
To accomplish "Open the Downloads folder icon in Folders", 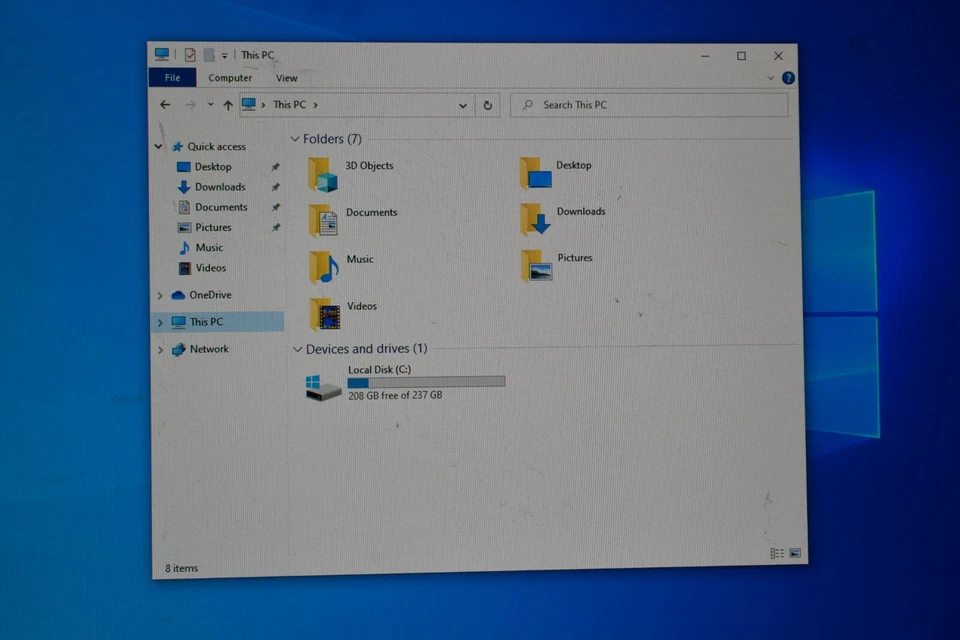I will coord(536,220).
